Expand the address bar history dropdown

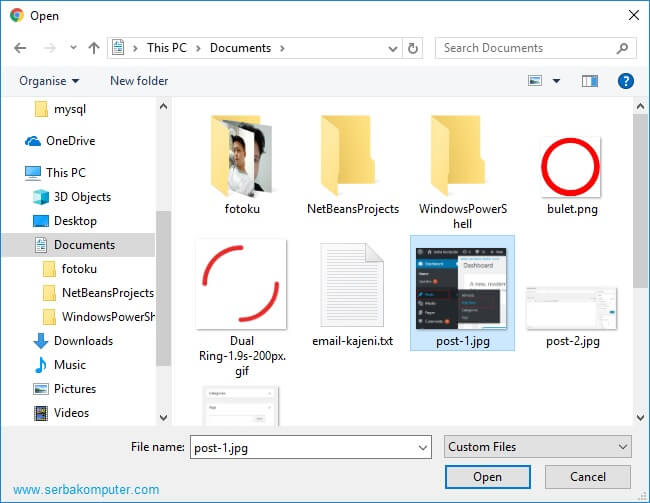(x=392, y=49)
